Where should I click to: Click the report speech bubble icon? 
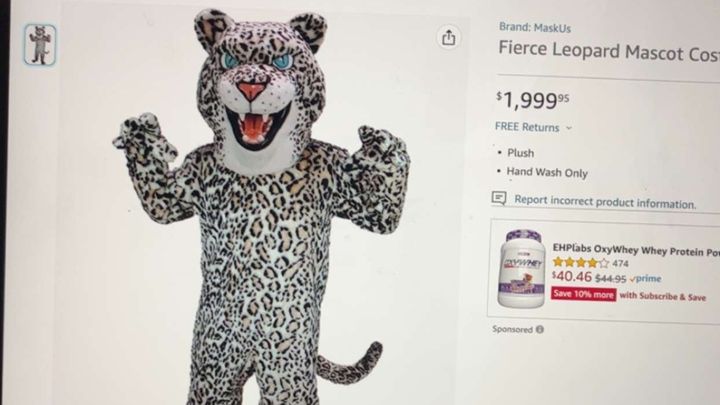(x=500, y=199)
